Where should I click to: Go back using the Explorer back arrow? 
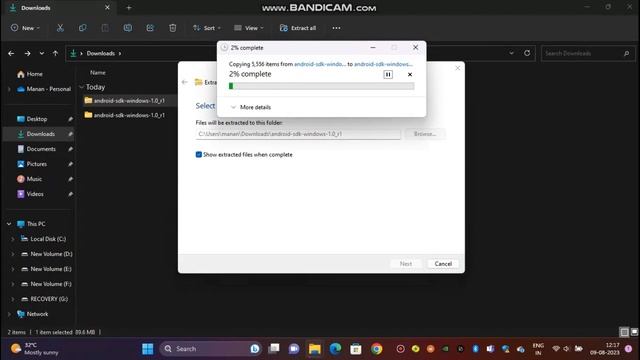pyautogui.click(x=11, y=53)
